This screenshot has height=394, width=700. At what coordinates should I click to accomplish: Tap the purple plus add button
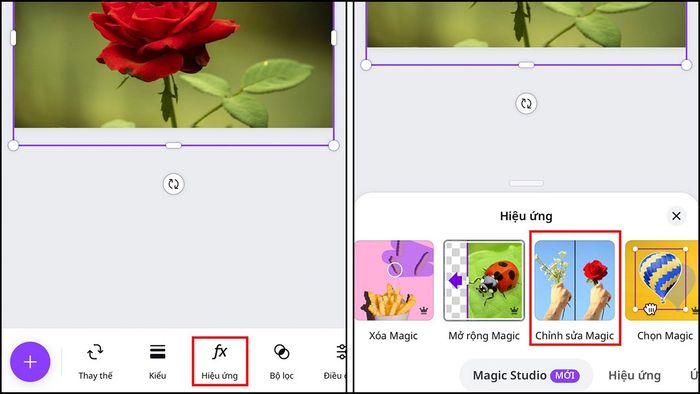[30, 361]
